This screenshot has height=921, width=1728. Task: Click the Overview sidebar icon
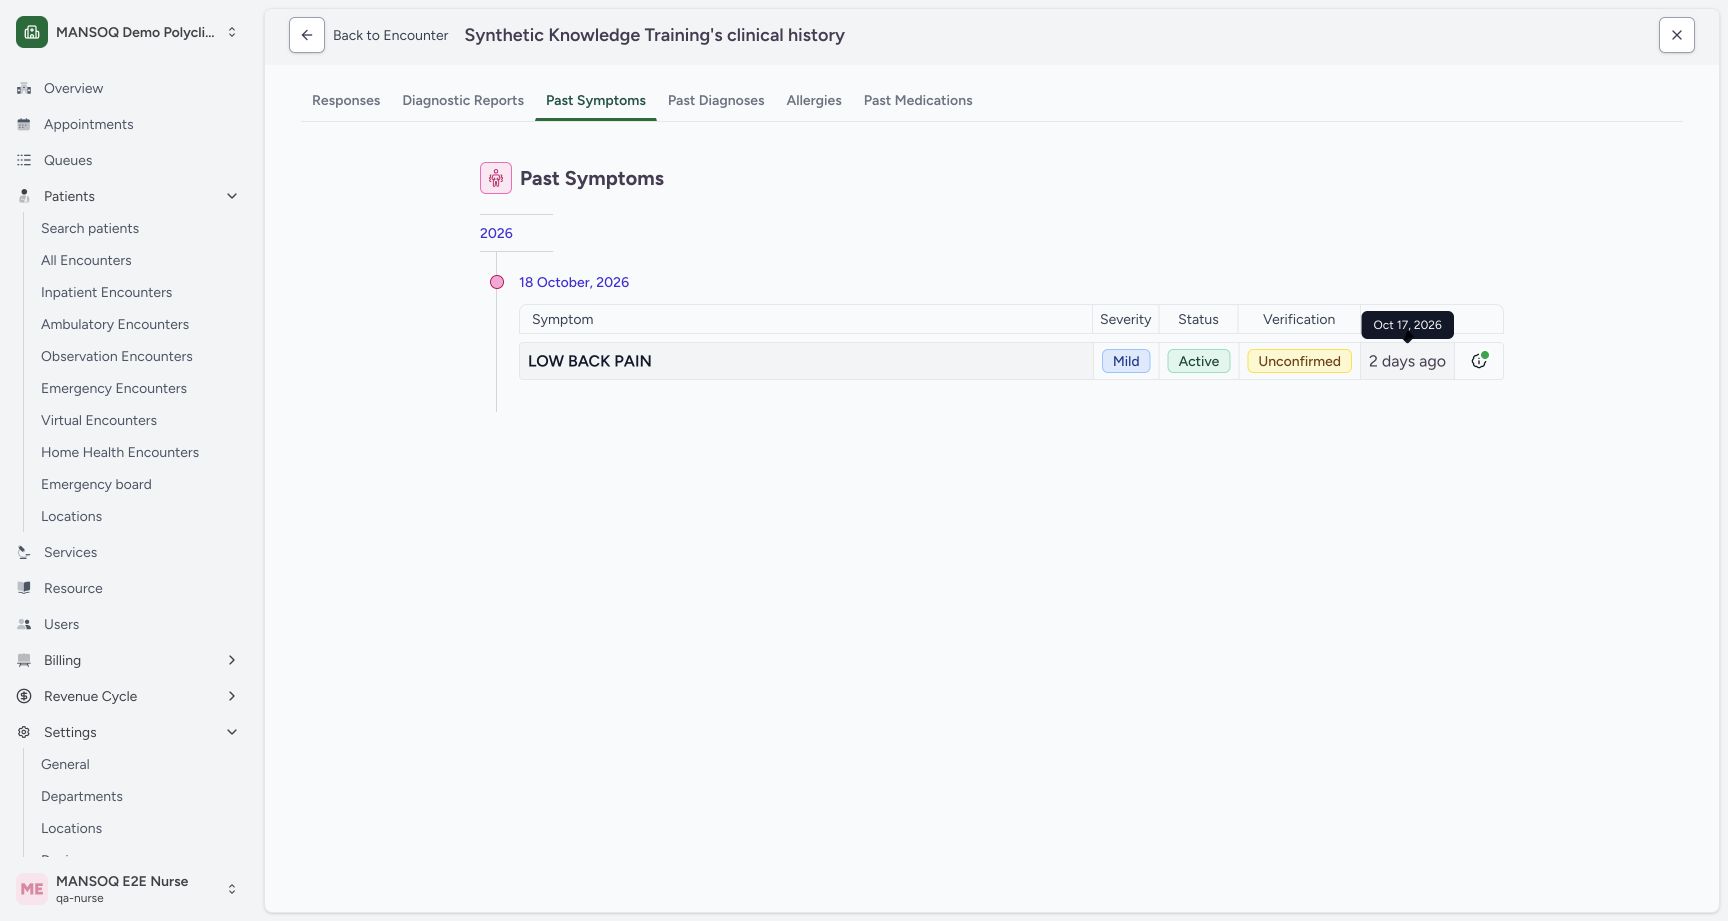[24, 88]
